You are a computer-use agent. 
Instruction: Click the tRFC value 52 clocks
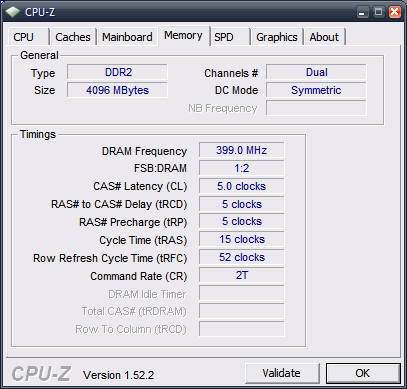pyautogui.click(x=242, y=258)
